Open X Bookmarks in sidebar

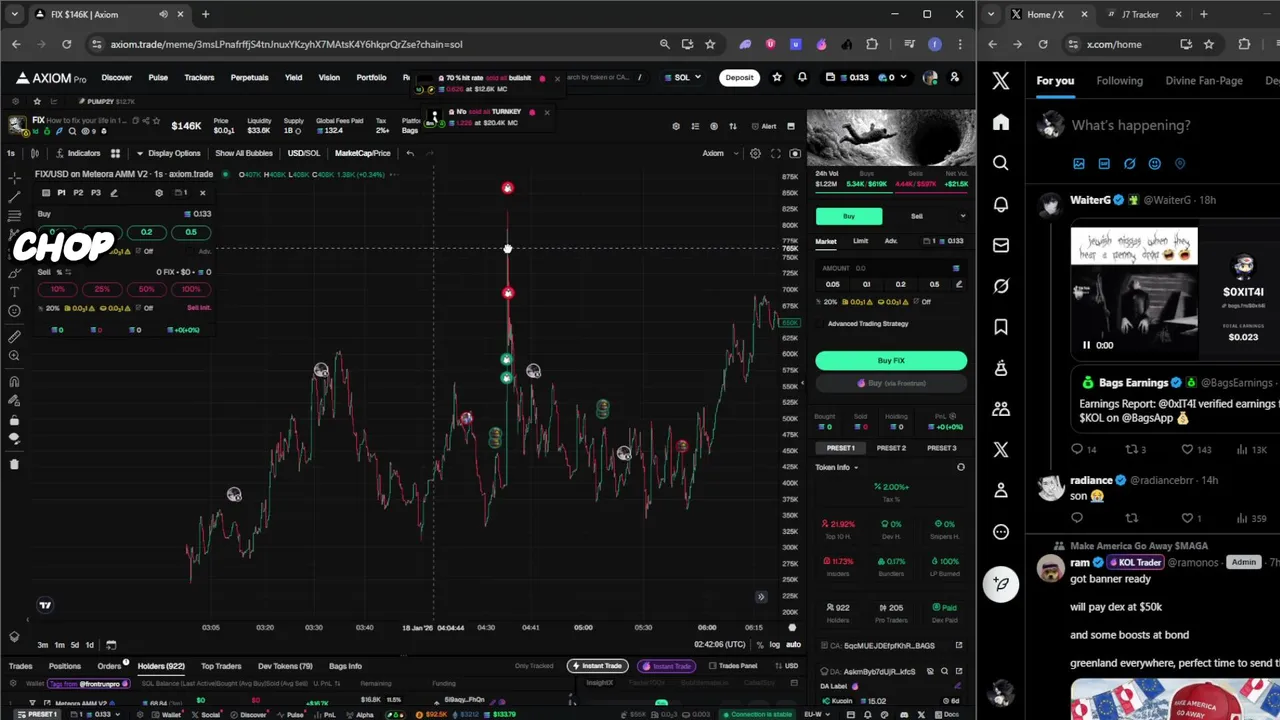pyautogui.click(x=1001, y=327)
